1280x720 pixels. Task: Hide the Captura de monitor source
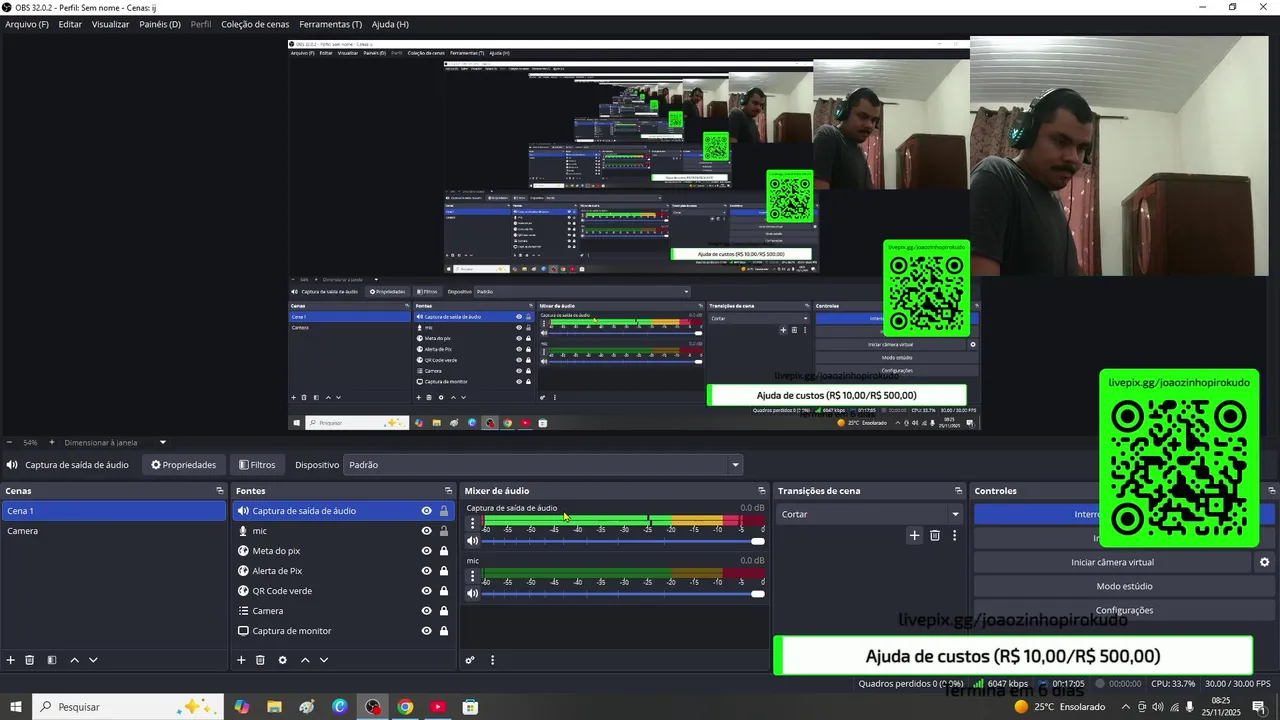pyautogui.click(x=426, y=631)
